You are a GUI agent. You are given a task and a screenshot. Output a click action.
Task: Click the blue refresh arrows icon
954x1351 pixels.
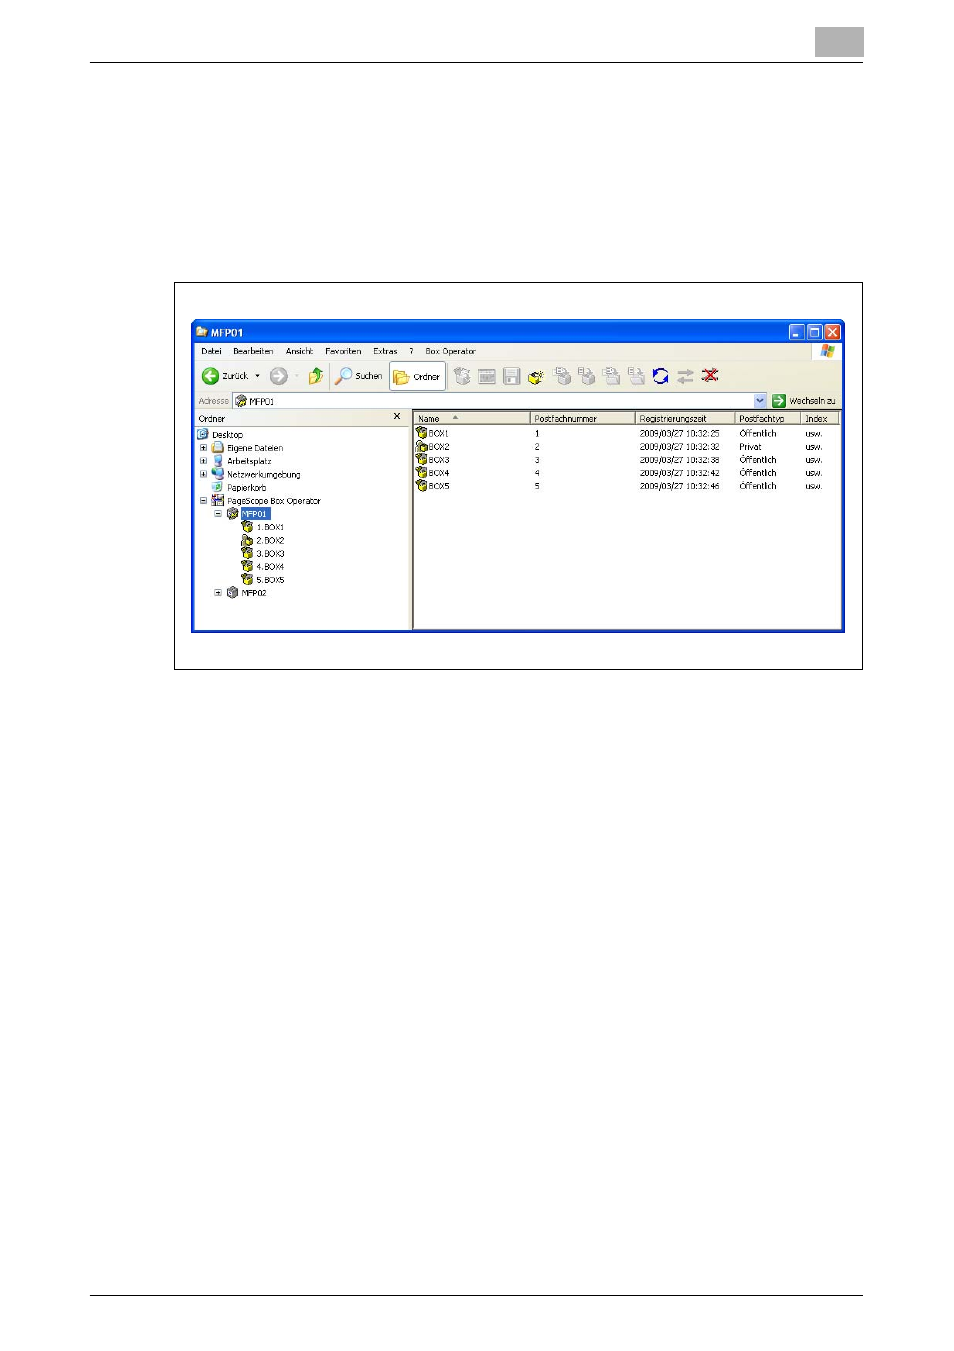(660, 376)
